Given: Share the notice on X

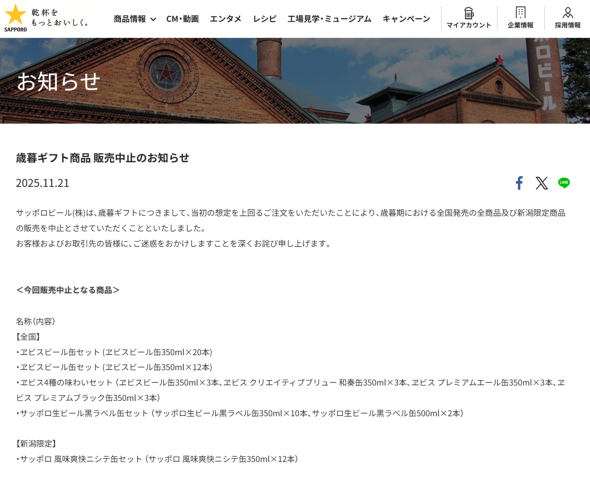Looking at the screenshot, I should [x=541, y=183].
